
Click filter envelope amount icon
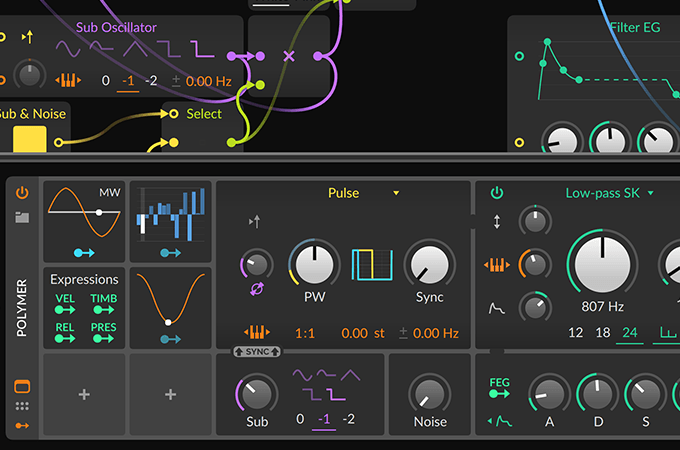(x=497, y=308)
